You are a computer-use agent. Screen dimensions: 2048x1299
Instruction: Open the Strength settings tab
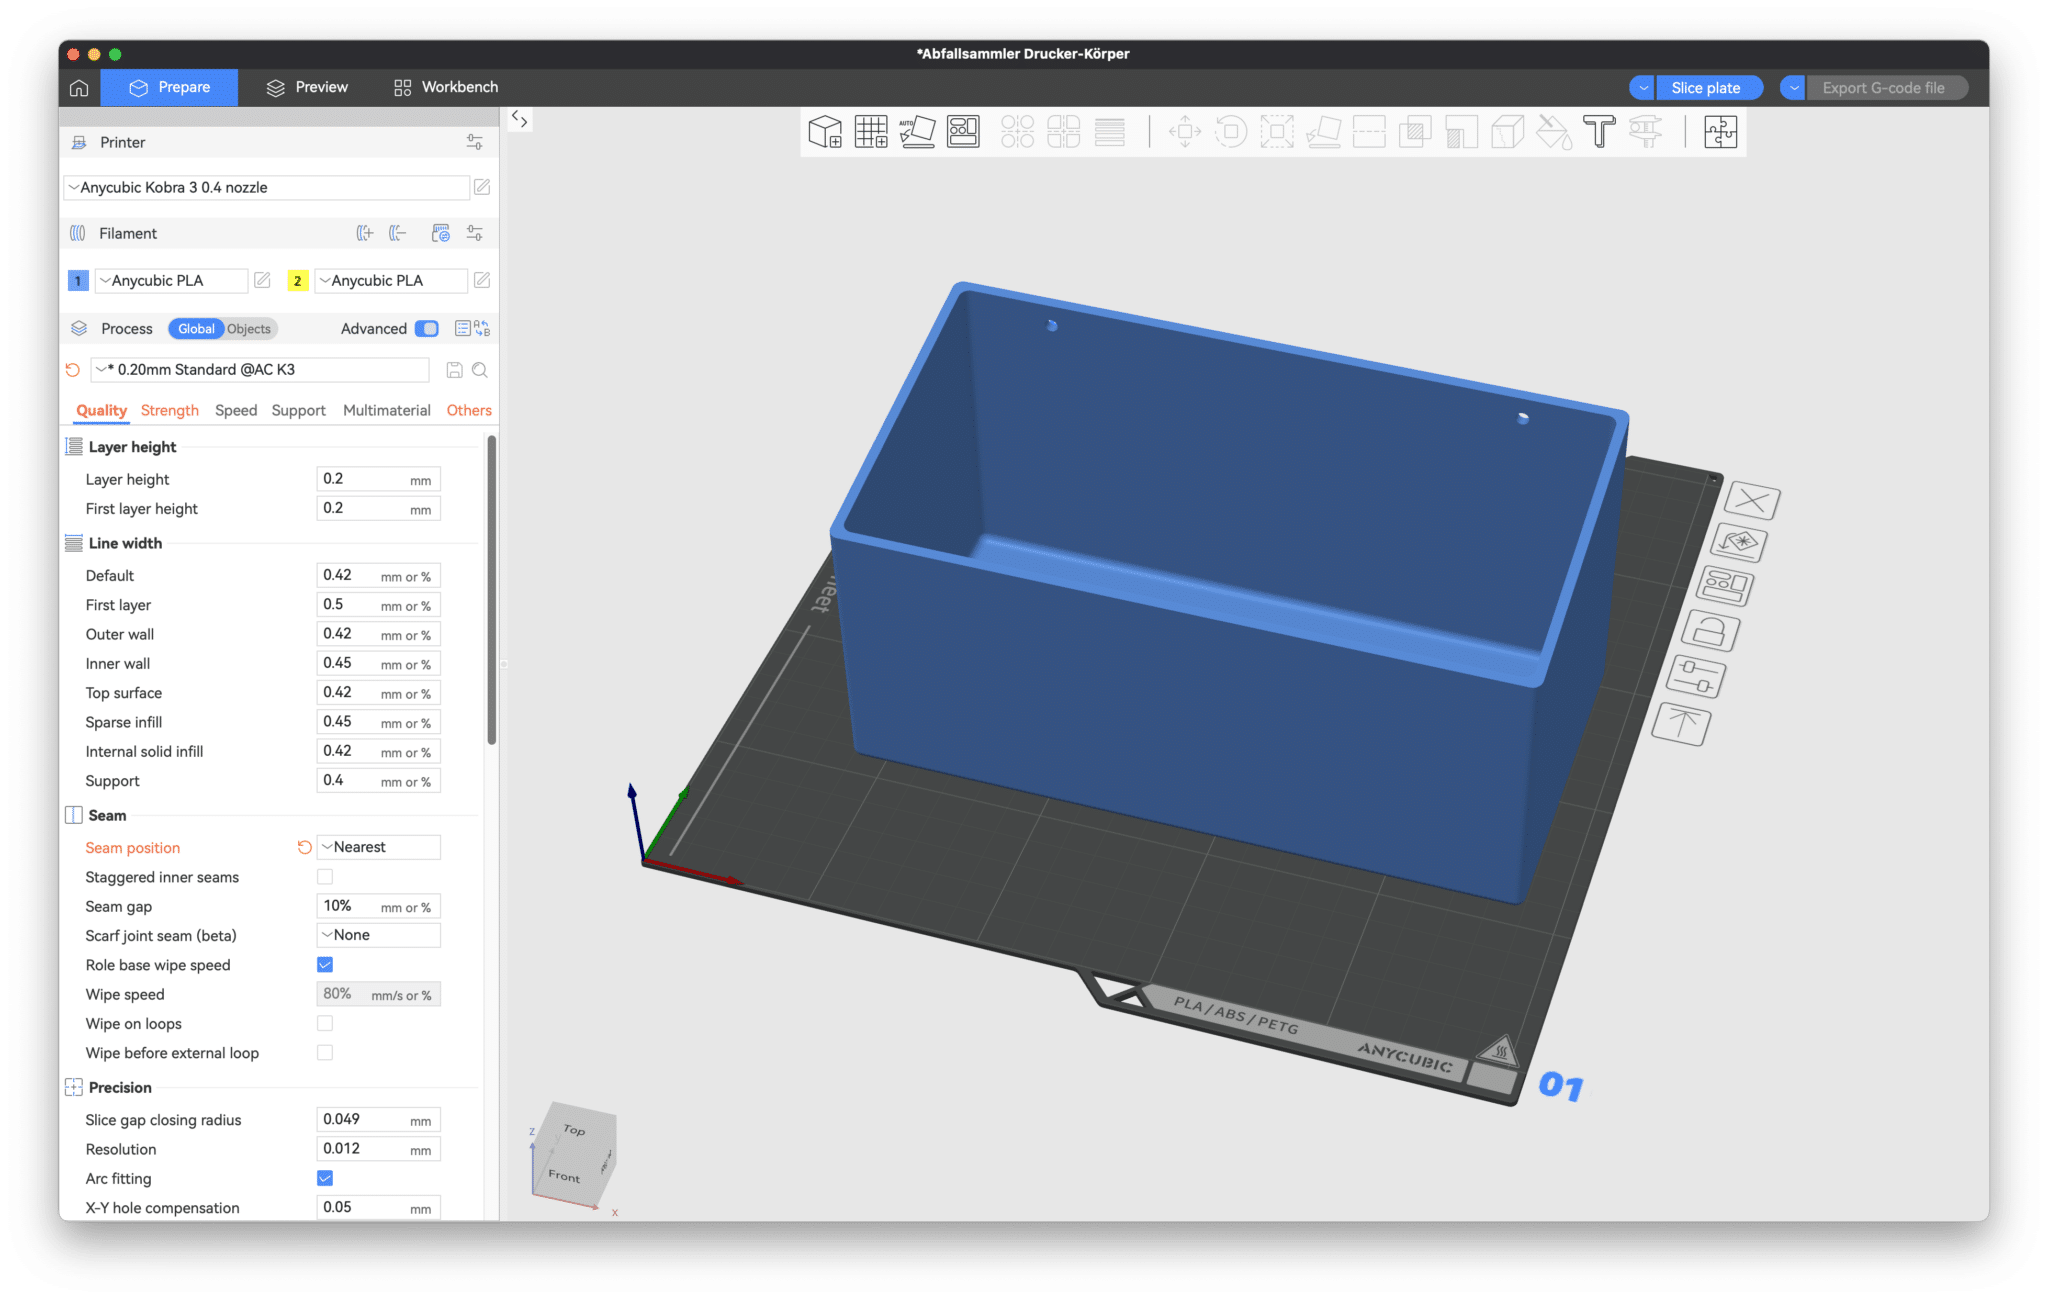[x=170, y=410]
